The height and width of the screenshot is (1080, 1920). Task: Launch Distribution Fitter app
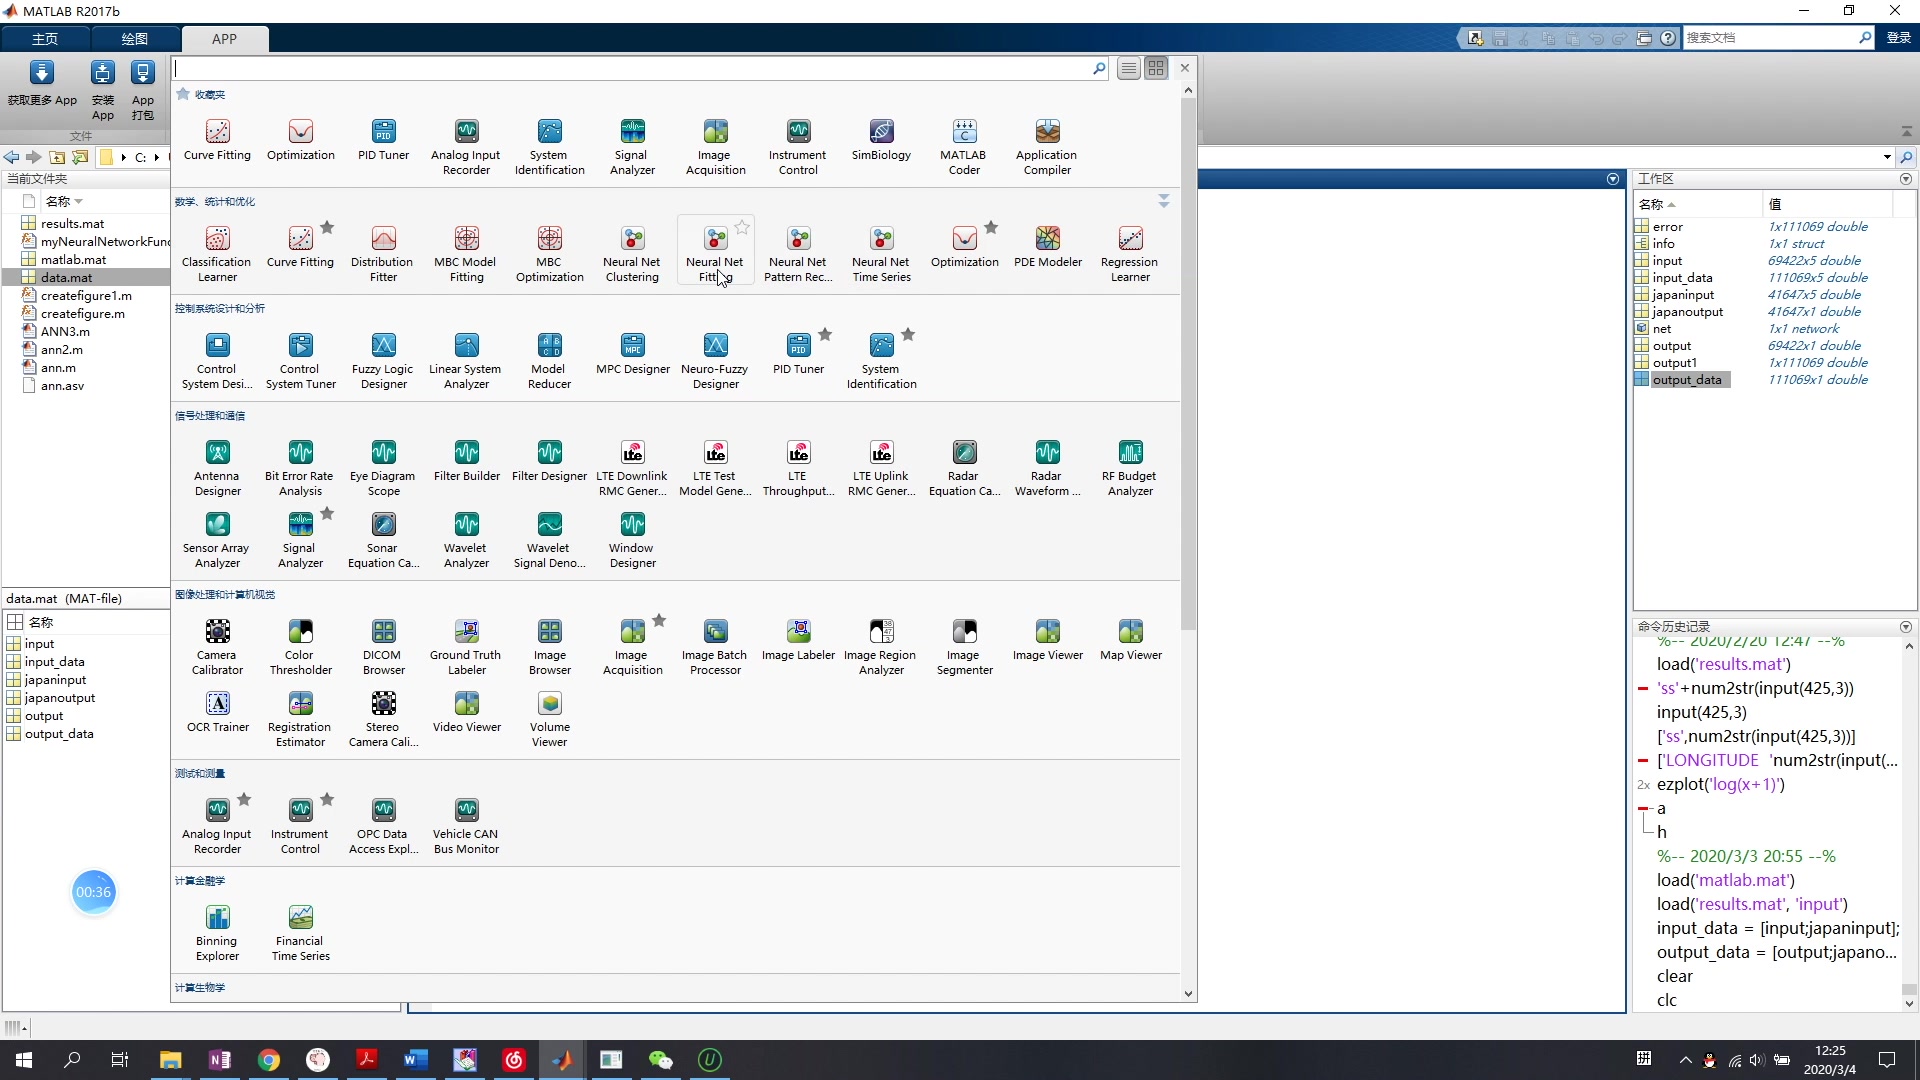click(x=383, y=253)
